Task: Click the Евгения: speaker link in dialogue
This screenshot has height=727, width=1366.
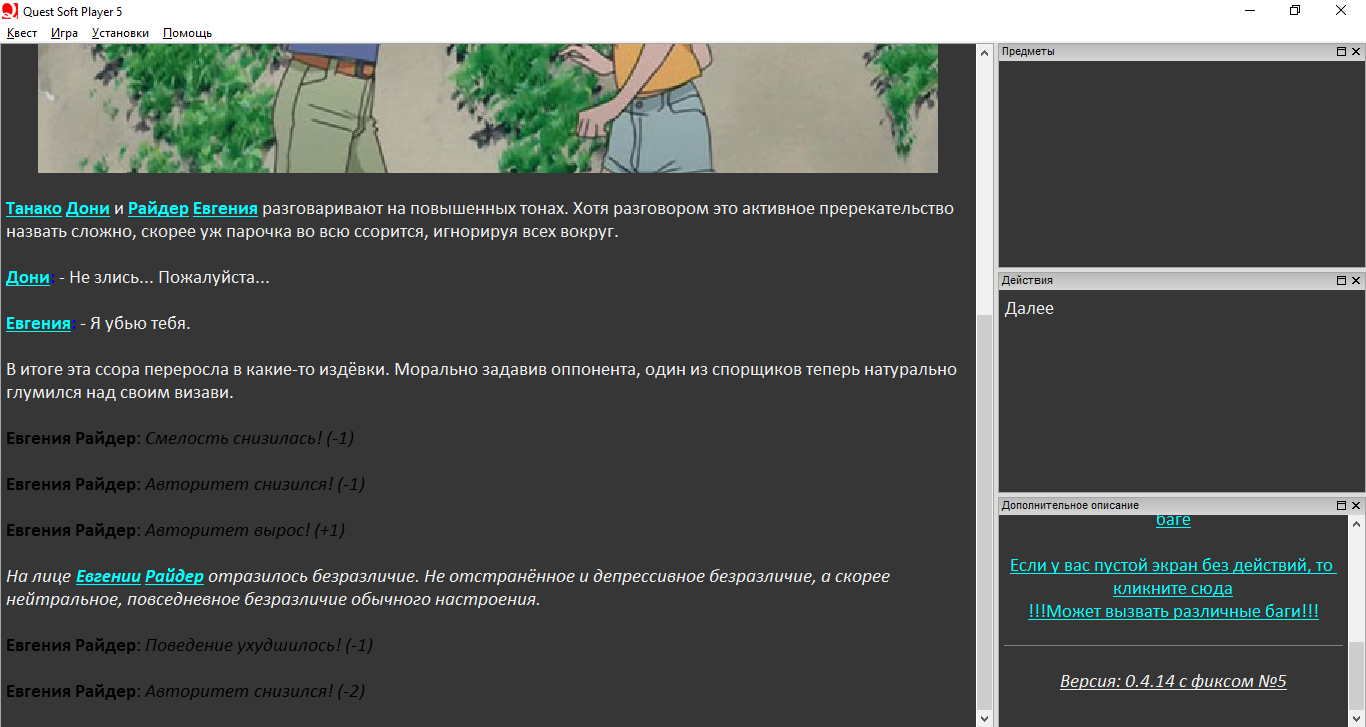Action: (x=38, y=324)
